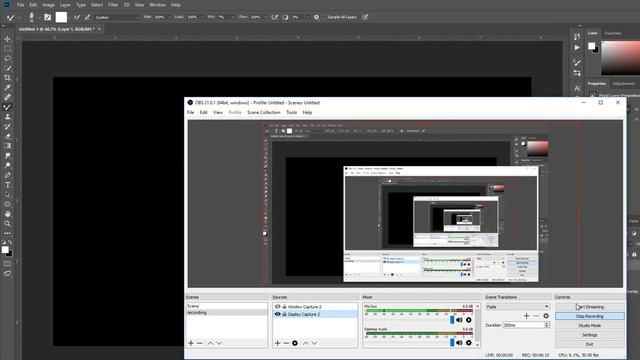The width and height of the screenshot is (640, 360).
Task: Open Mic/Aux mixer settings gear
Action: 469,320
